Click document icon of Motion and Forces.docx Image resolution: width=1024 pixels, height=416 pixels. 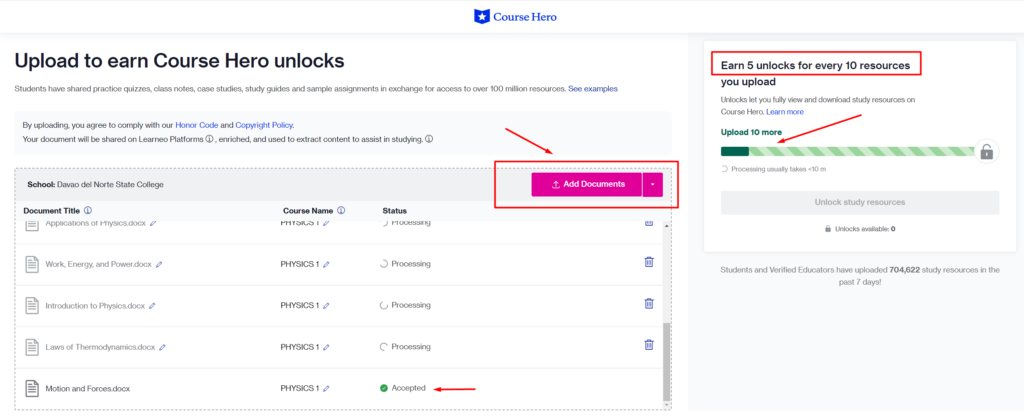point(32,388)
